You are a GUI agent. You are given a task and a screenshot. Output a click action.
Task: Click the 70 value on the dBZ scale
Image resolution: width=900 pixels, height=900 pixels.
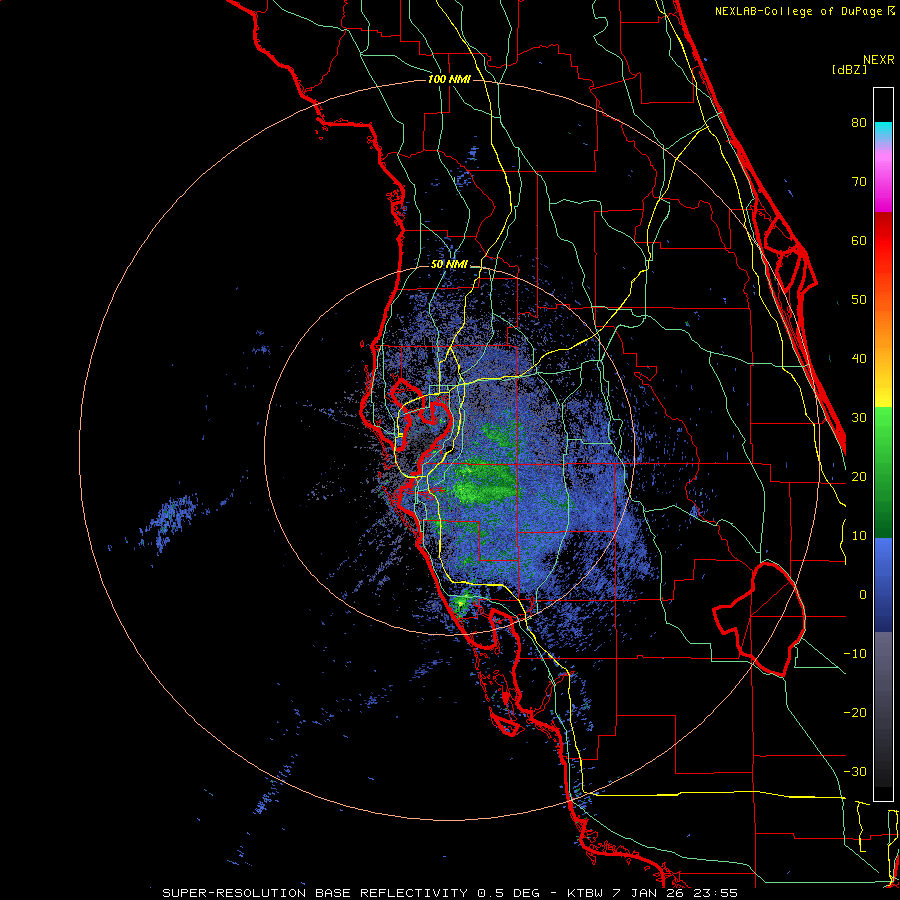859,182
